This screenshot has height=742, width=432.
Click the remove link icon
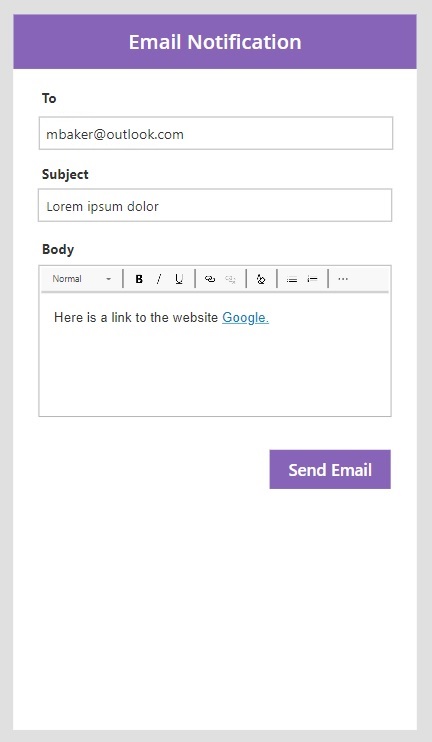[230, 279]
